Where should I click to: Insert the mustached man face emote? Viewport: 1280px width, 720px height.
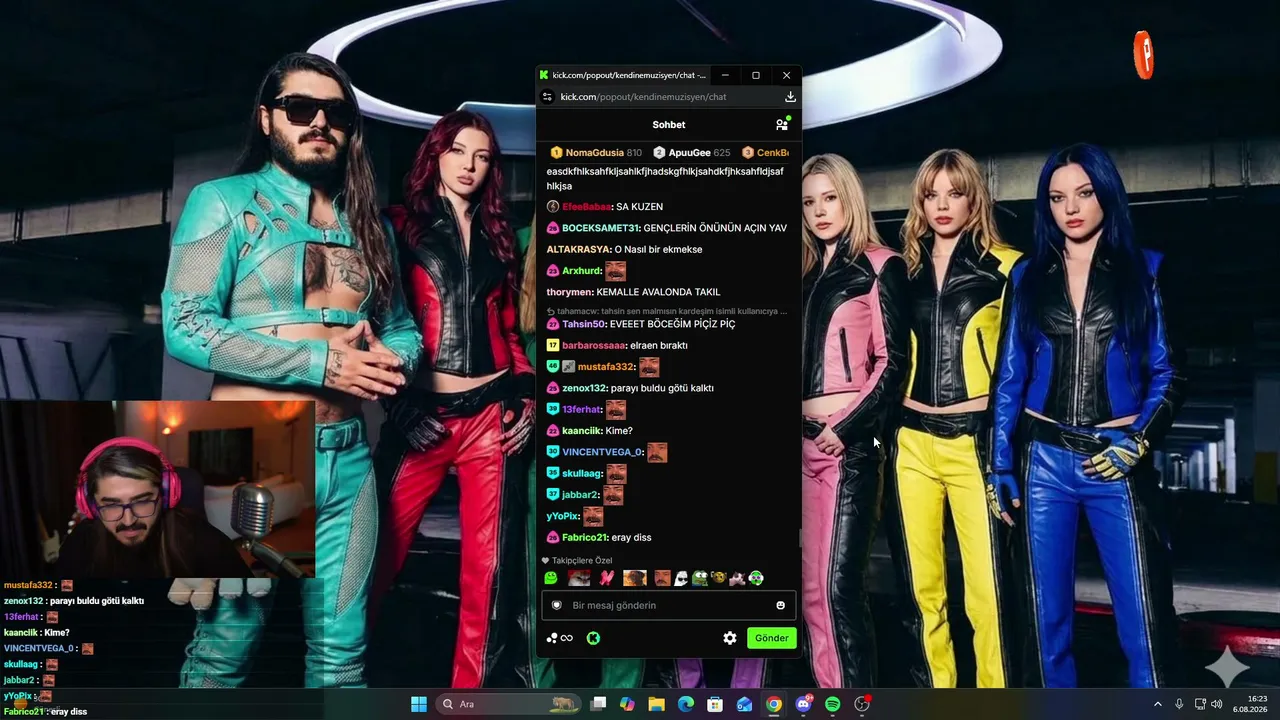[x=662, y=578]
